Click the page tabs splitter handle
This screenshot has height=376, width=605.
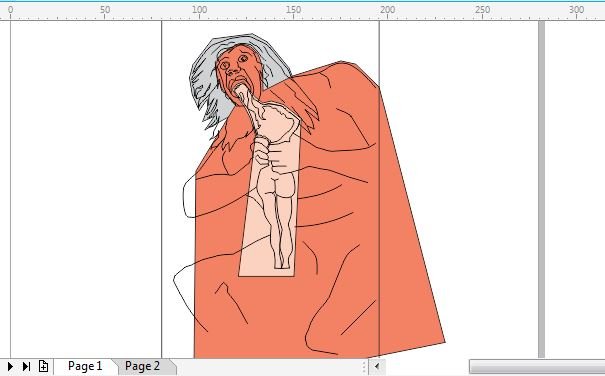click(x=363, y=367)
